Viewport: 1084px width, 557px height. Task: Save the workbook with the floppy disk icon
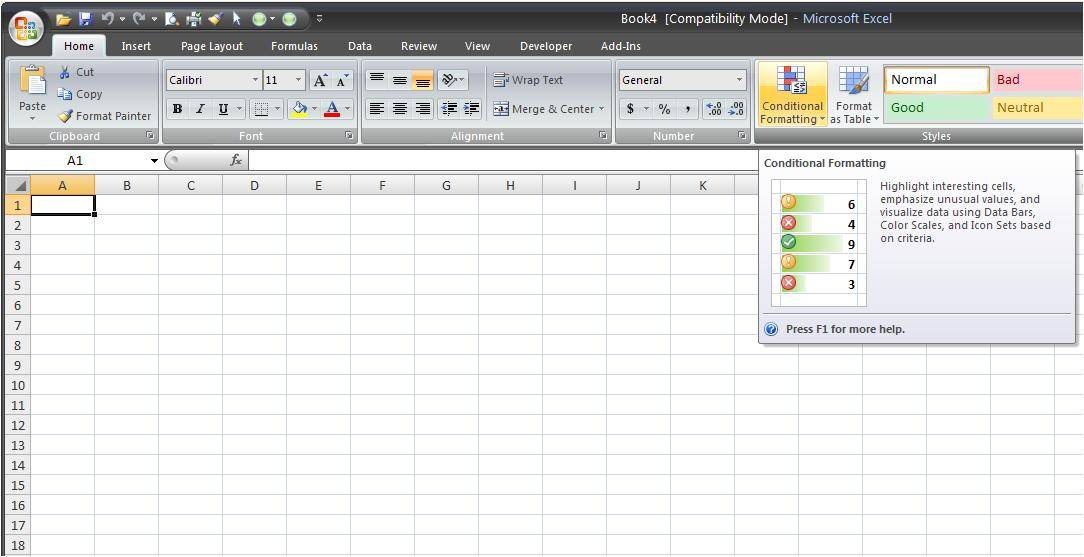pyautogui.click(x=85, y=19)
